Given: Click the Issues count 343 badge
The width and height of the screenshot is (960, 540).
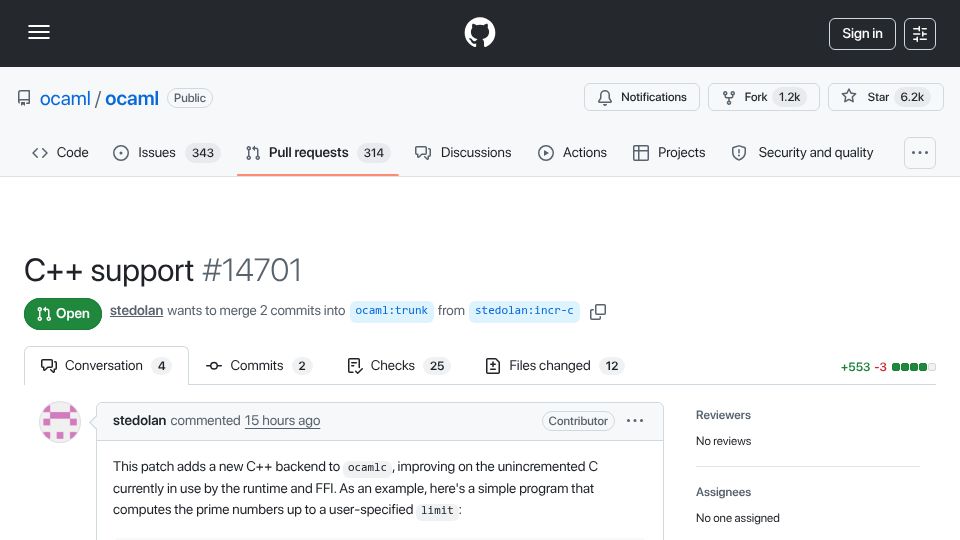Looking at the screenshot, I should tap(203, 153).
